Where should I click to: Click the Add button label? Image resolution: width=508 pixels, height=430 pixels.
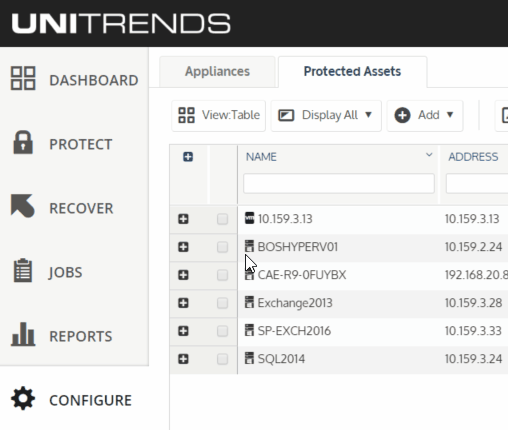[429, 115]
